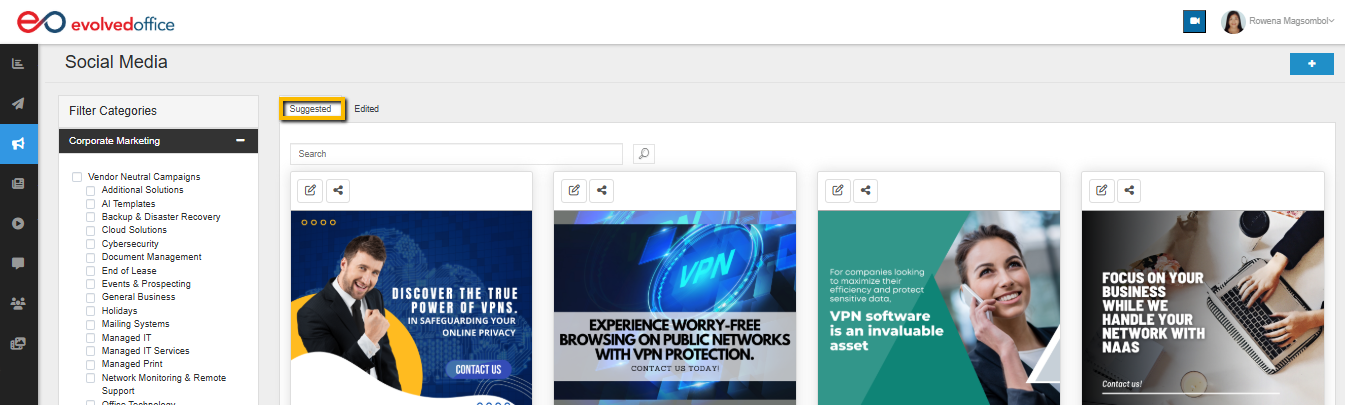Open the Discover True Power of VPNs thumbnail

[x=411, y=307]
